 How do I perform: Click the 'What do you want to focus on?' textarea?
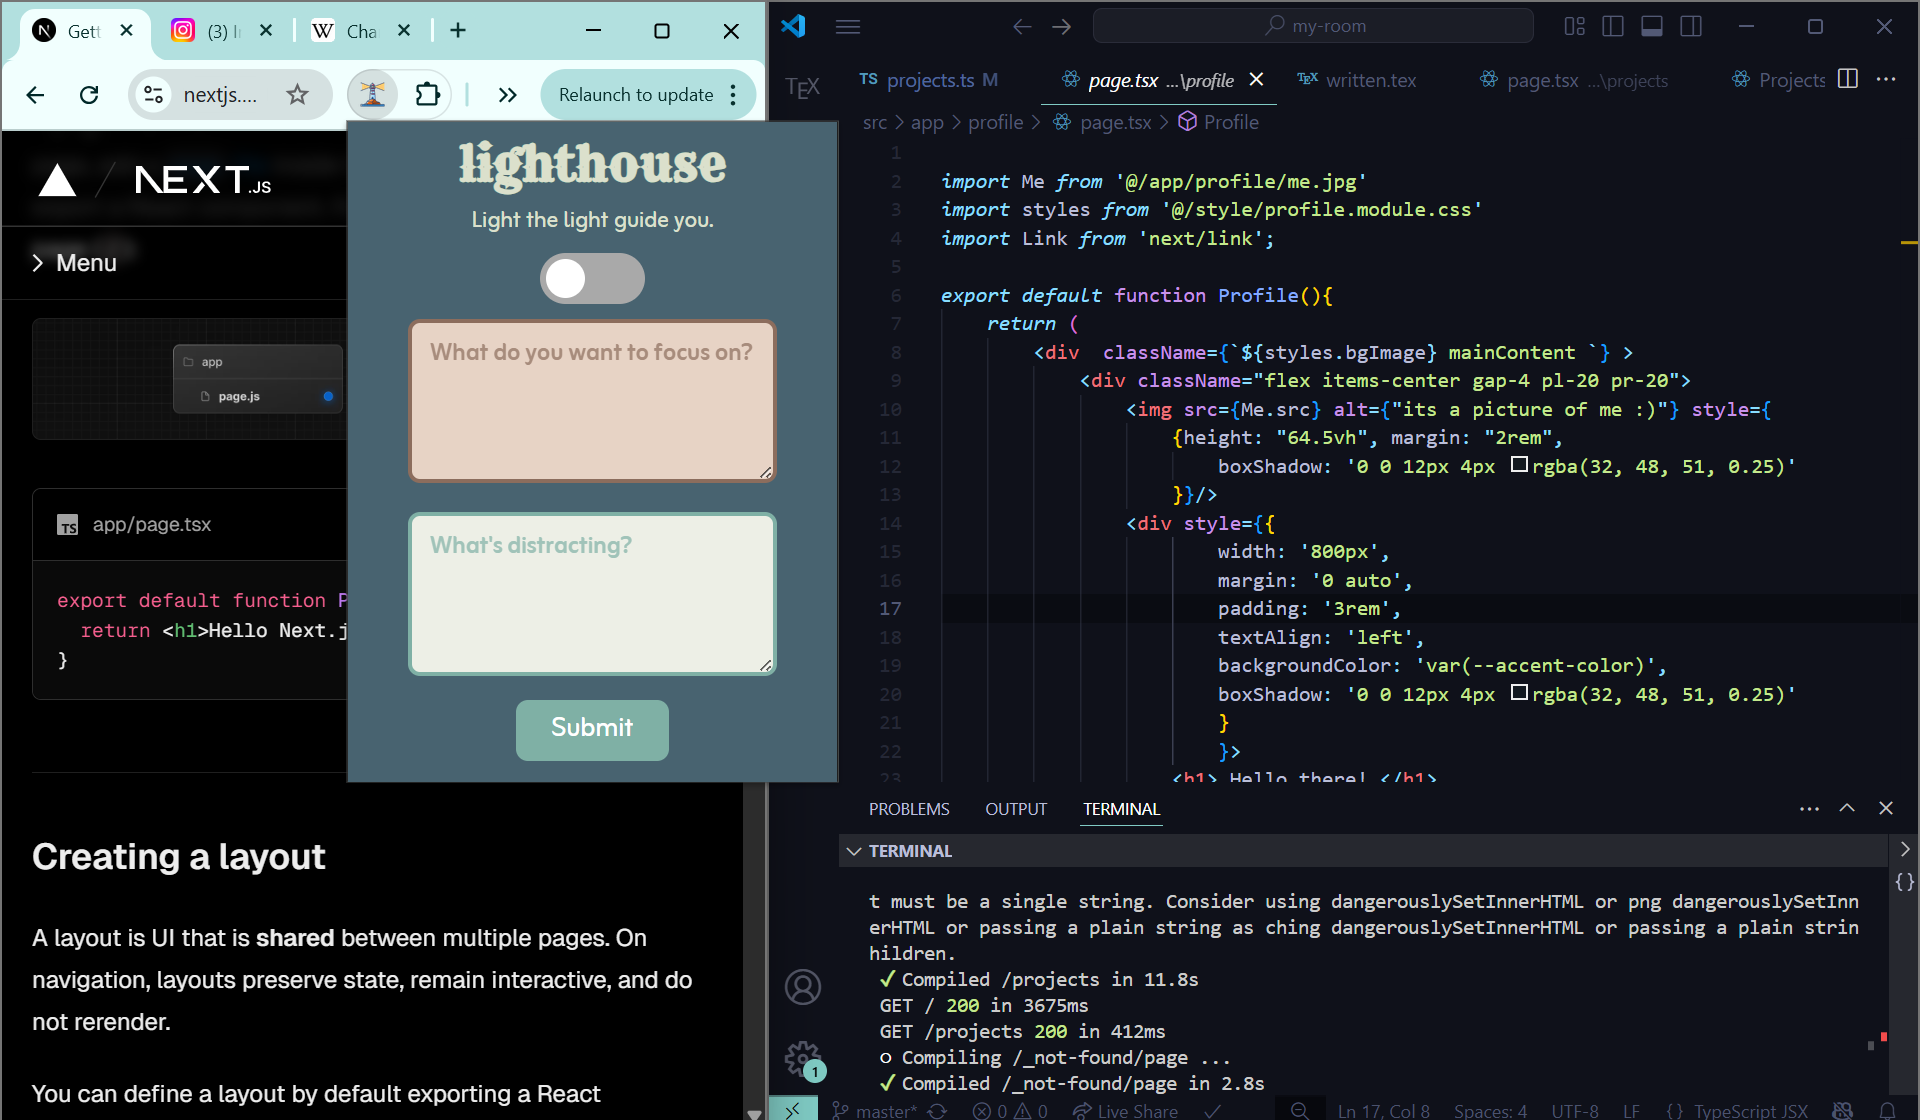pyautogui.click(x=592, y=401)
